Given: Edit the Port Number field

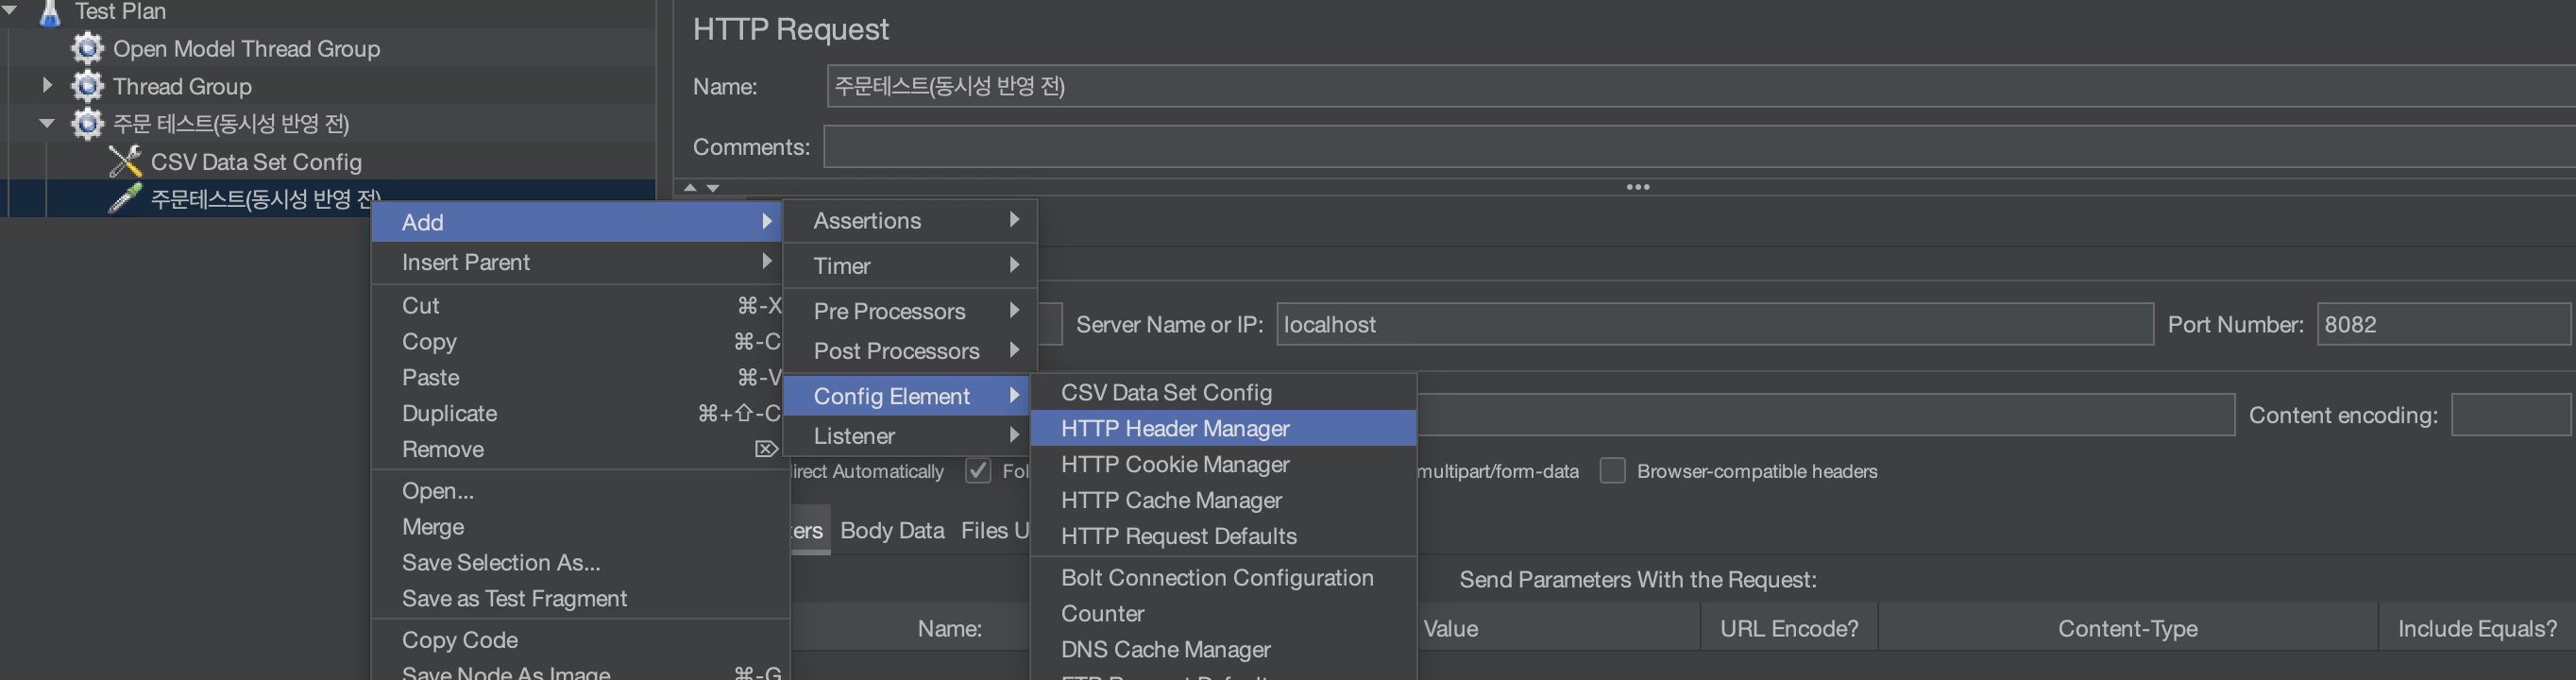Looking at the screenshot, I should tap(2443, 325).
